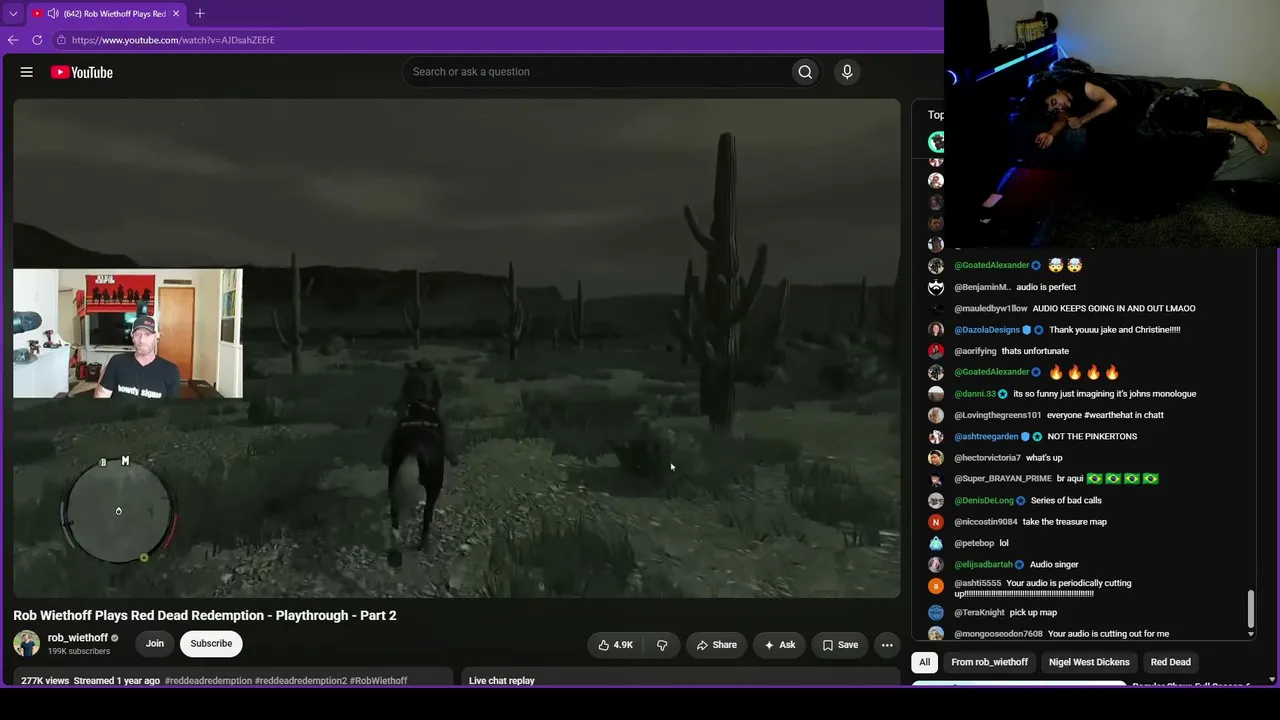Click the Join membership button
The height and width of the screenshot is (720, 1280).
click(155, 643)
